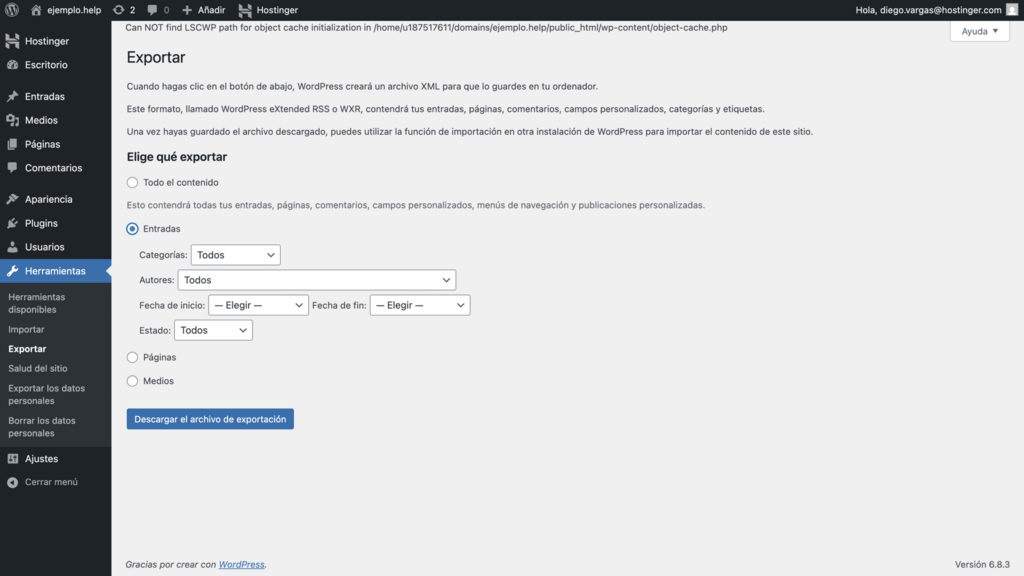Select the Medios radio button
The image size is (1024, 576).
coord(131,380)
